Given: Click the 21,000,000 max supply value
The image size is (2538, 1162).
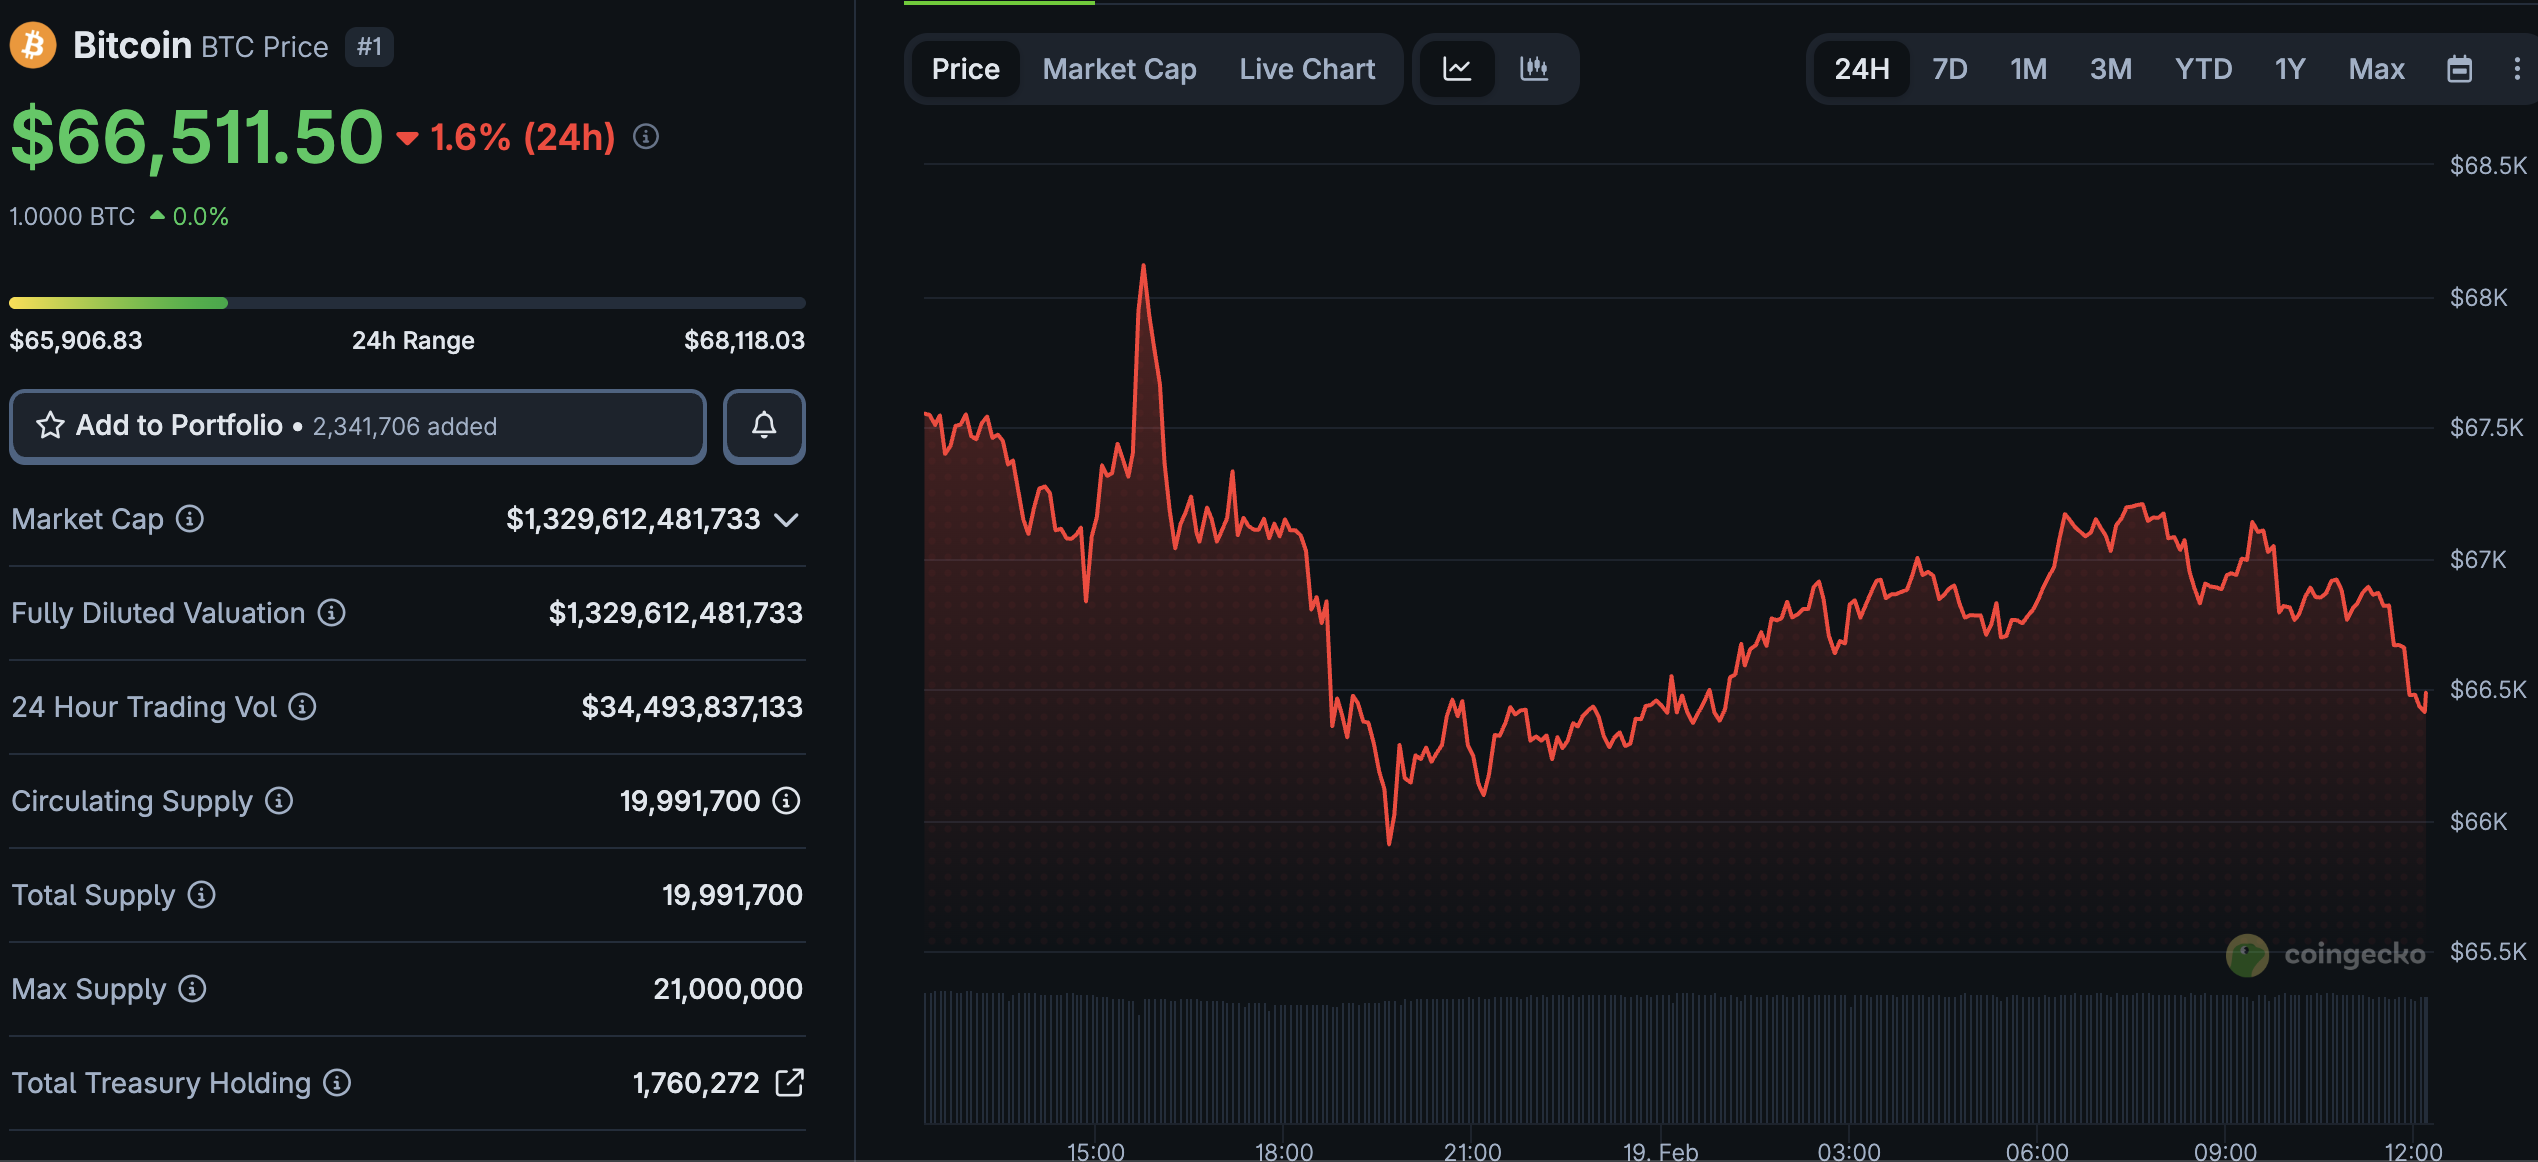Looking at the screenshot, I should pyautogui.click(x=728, y=989).
